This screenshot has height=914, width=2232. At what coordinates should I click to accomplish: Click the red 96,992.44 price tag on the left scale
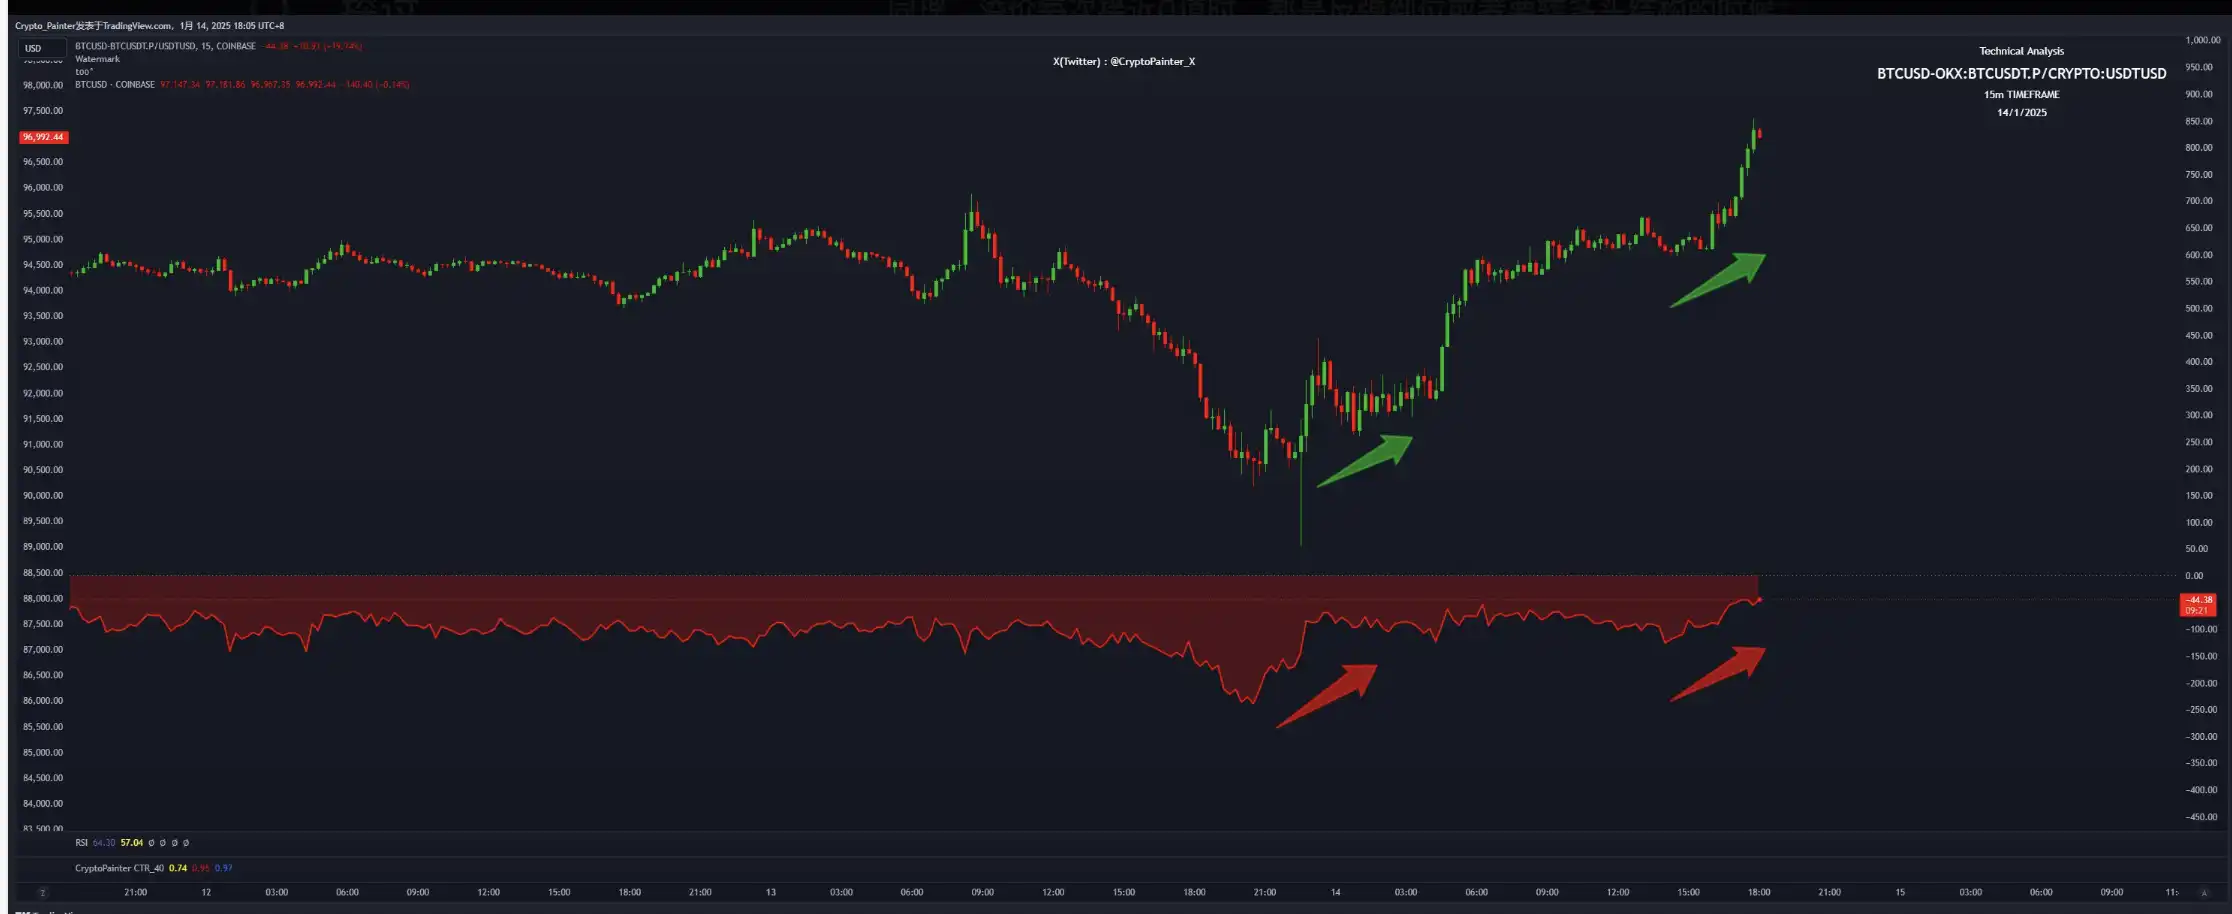[x=44, y=137]
